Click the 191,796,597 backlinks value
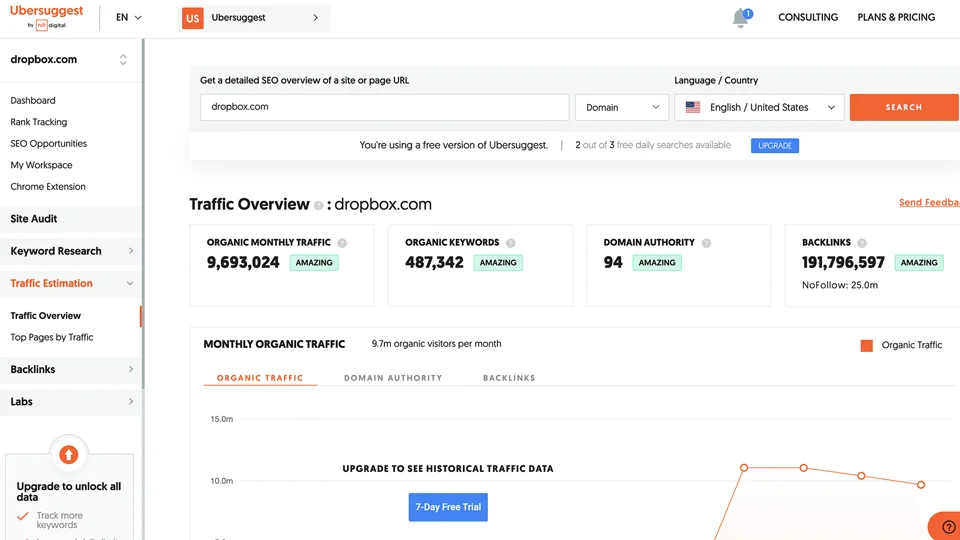Image resolution: width=960 pixels, height=540 pixels. 844,263
